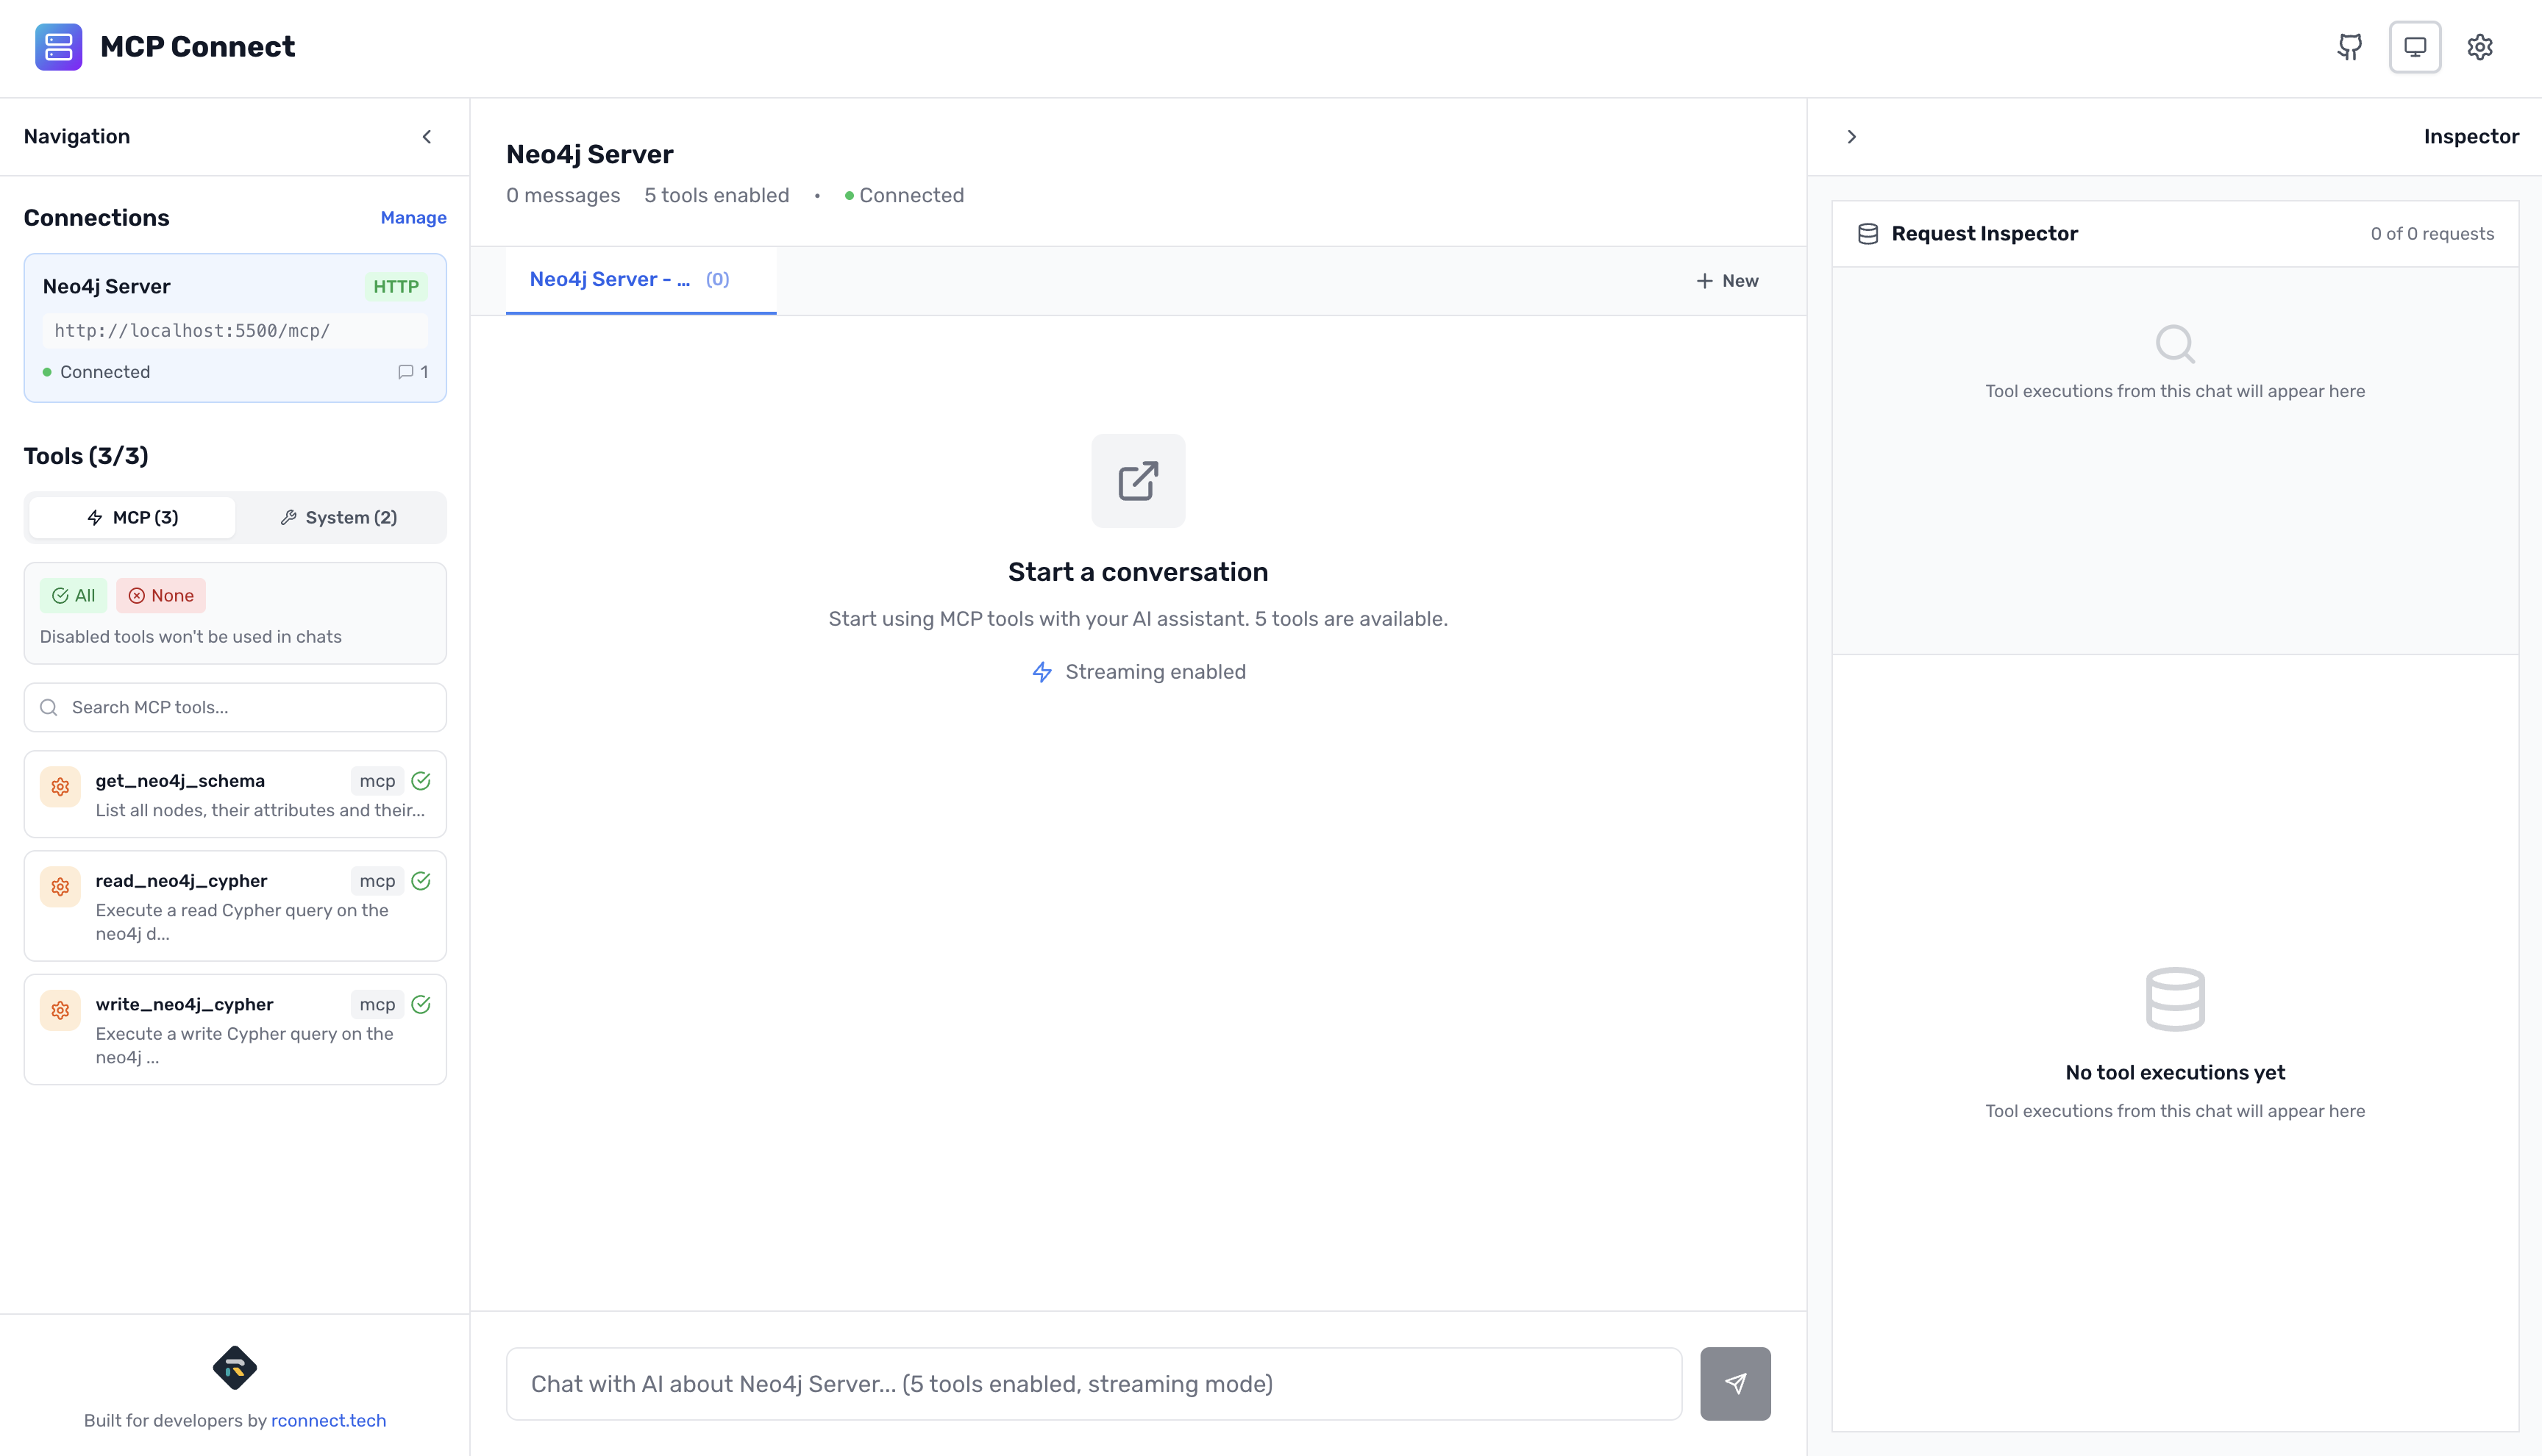2542x1456 pixels.
Task: Open application settings gear
Action: [x=2481, y=47]
